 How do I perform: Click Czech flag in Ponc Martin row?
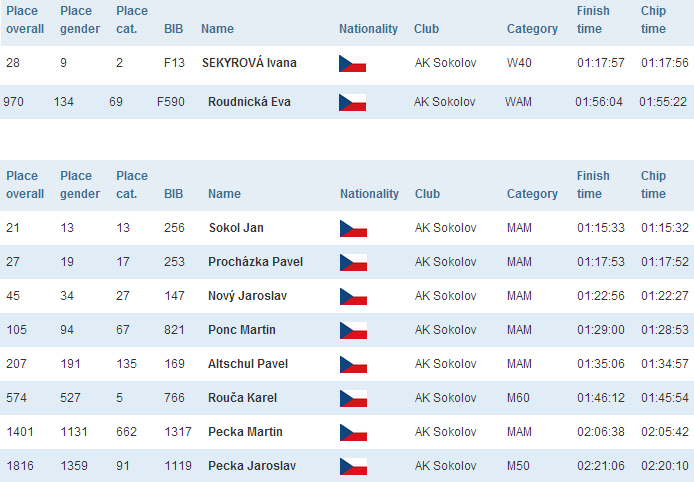(353, 331)
